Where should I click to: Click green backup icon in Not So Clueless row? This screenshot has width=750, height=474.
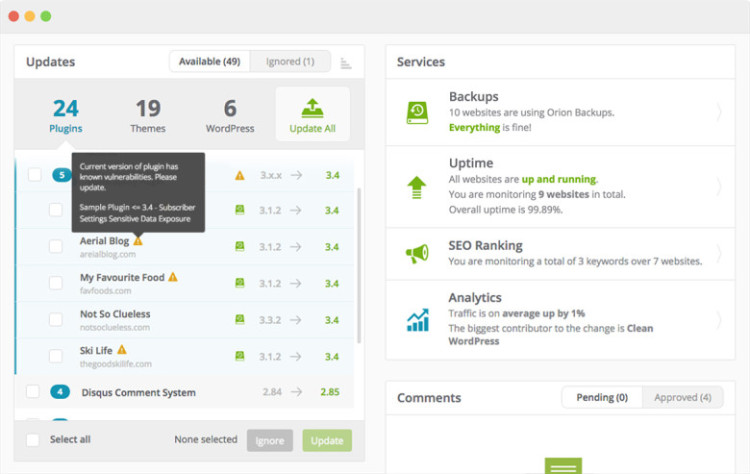pyautogui.click(x=239, y=319)
